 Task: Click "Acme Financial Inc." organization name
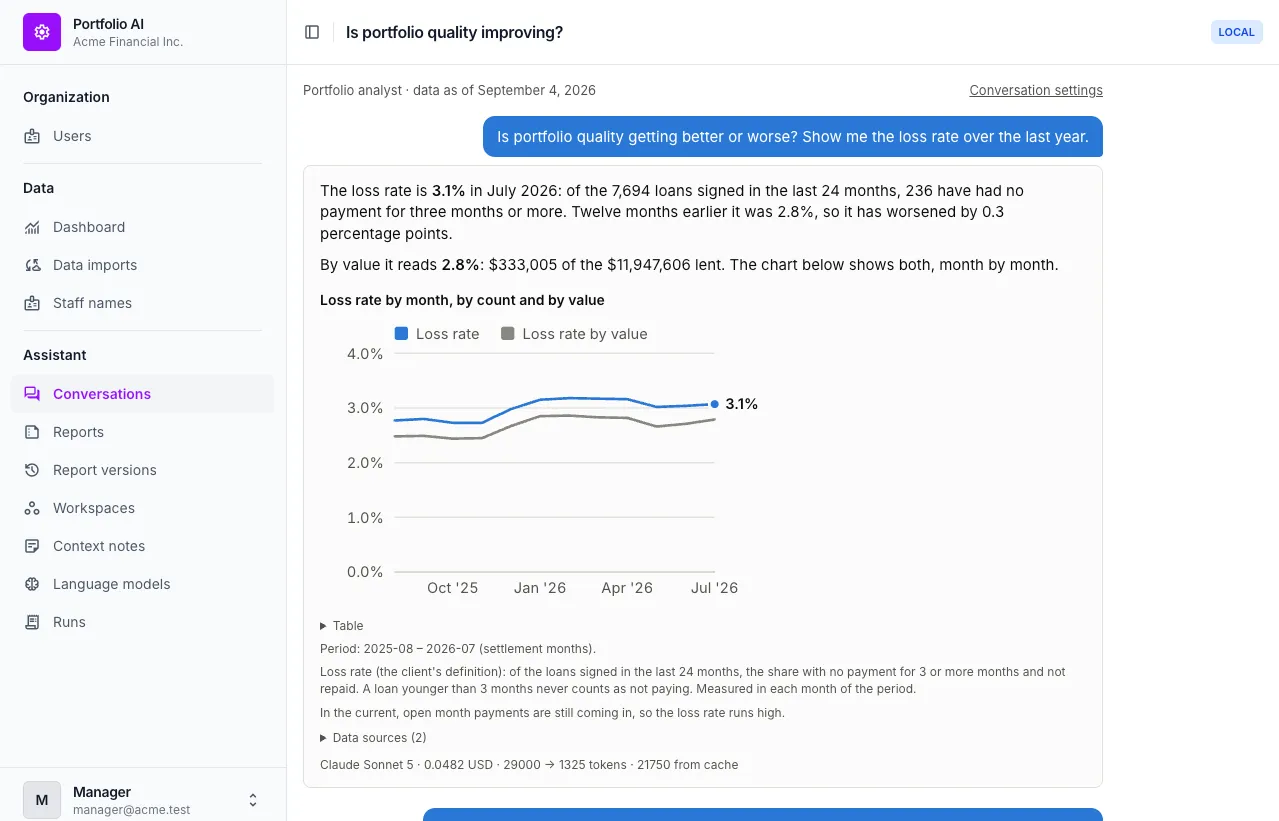(128, 42)
